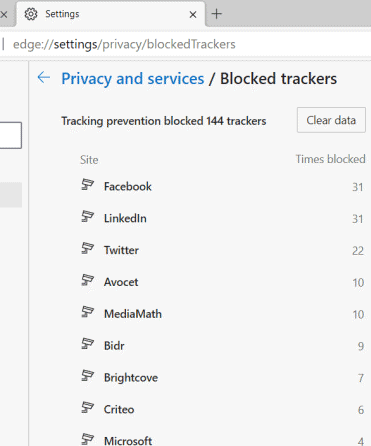Click the Times blocked column header
The height and width of the screenshot is (446, 371).
[x=330, y=159]
